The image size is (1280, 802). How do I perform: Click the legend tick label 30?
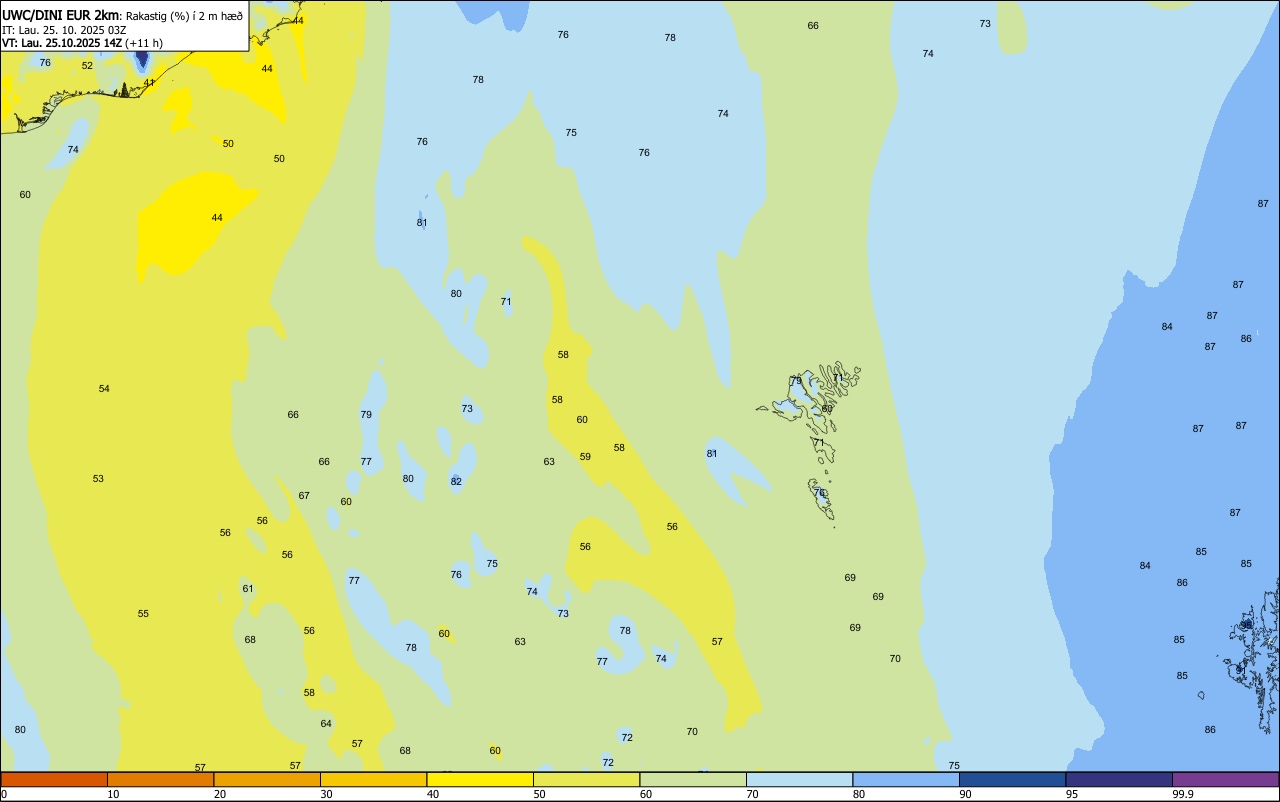(x=326, y=794)
